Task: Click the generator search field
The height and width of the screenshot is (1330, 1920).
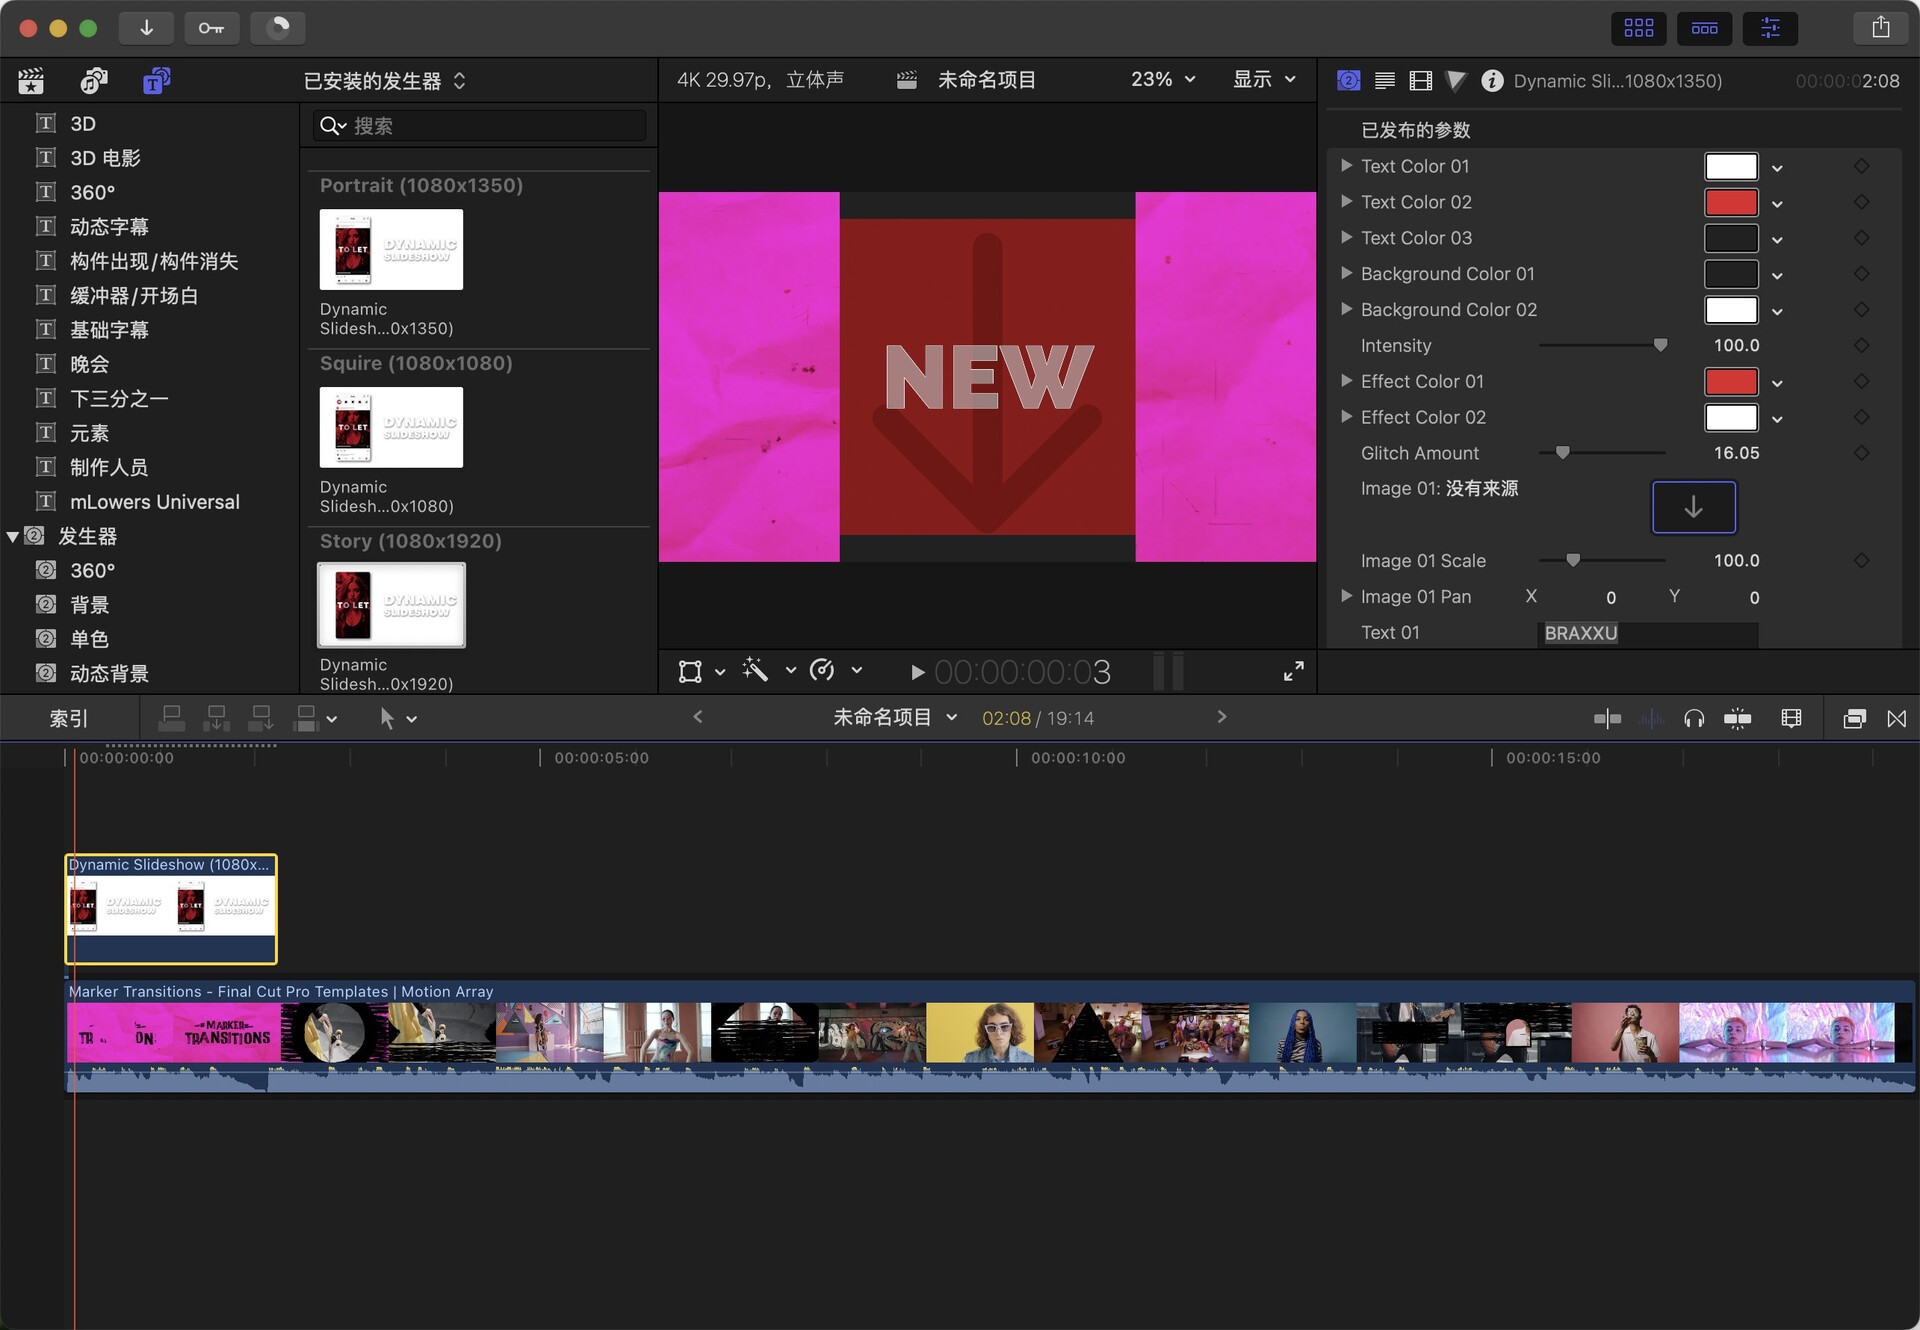Action: [479, 126]
